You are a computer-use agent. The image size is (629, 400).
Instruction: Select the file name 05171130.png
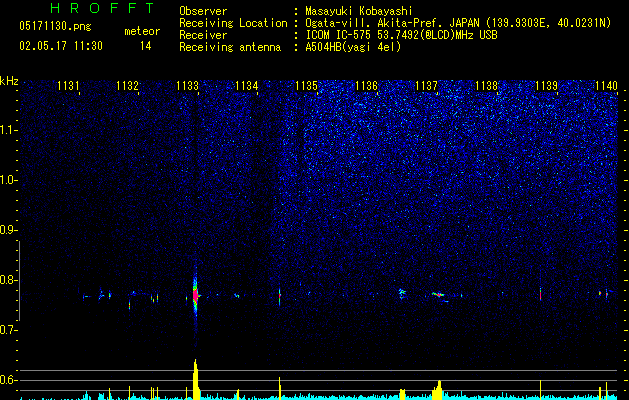point(55,26)
